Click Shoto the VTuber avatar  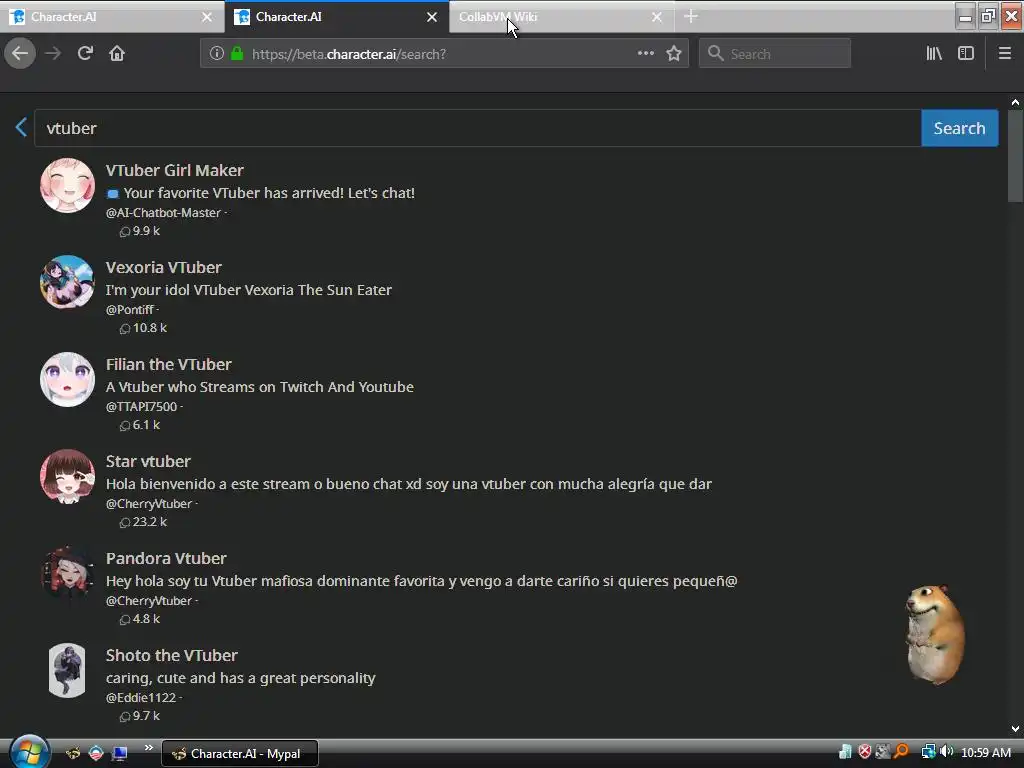67,671
